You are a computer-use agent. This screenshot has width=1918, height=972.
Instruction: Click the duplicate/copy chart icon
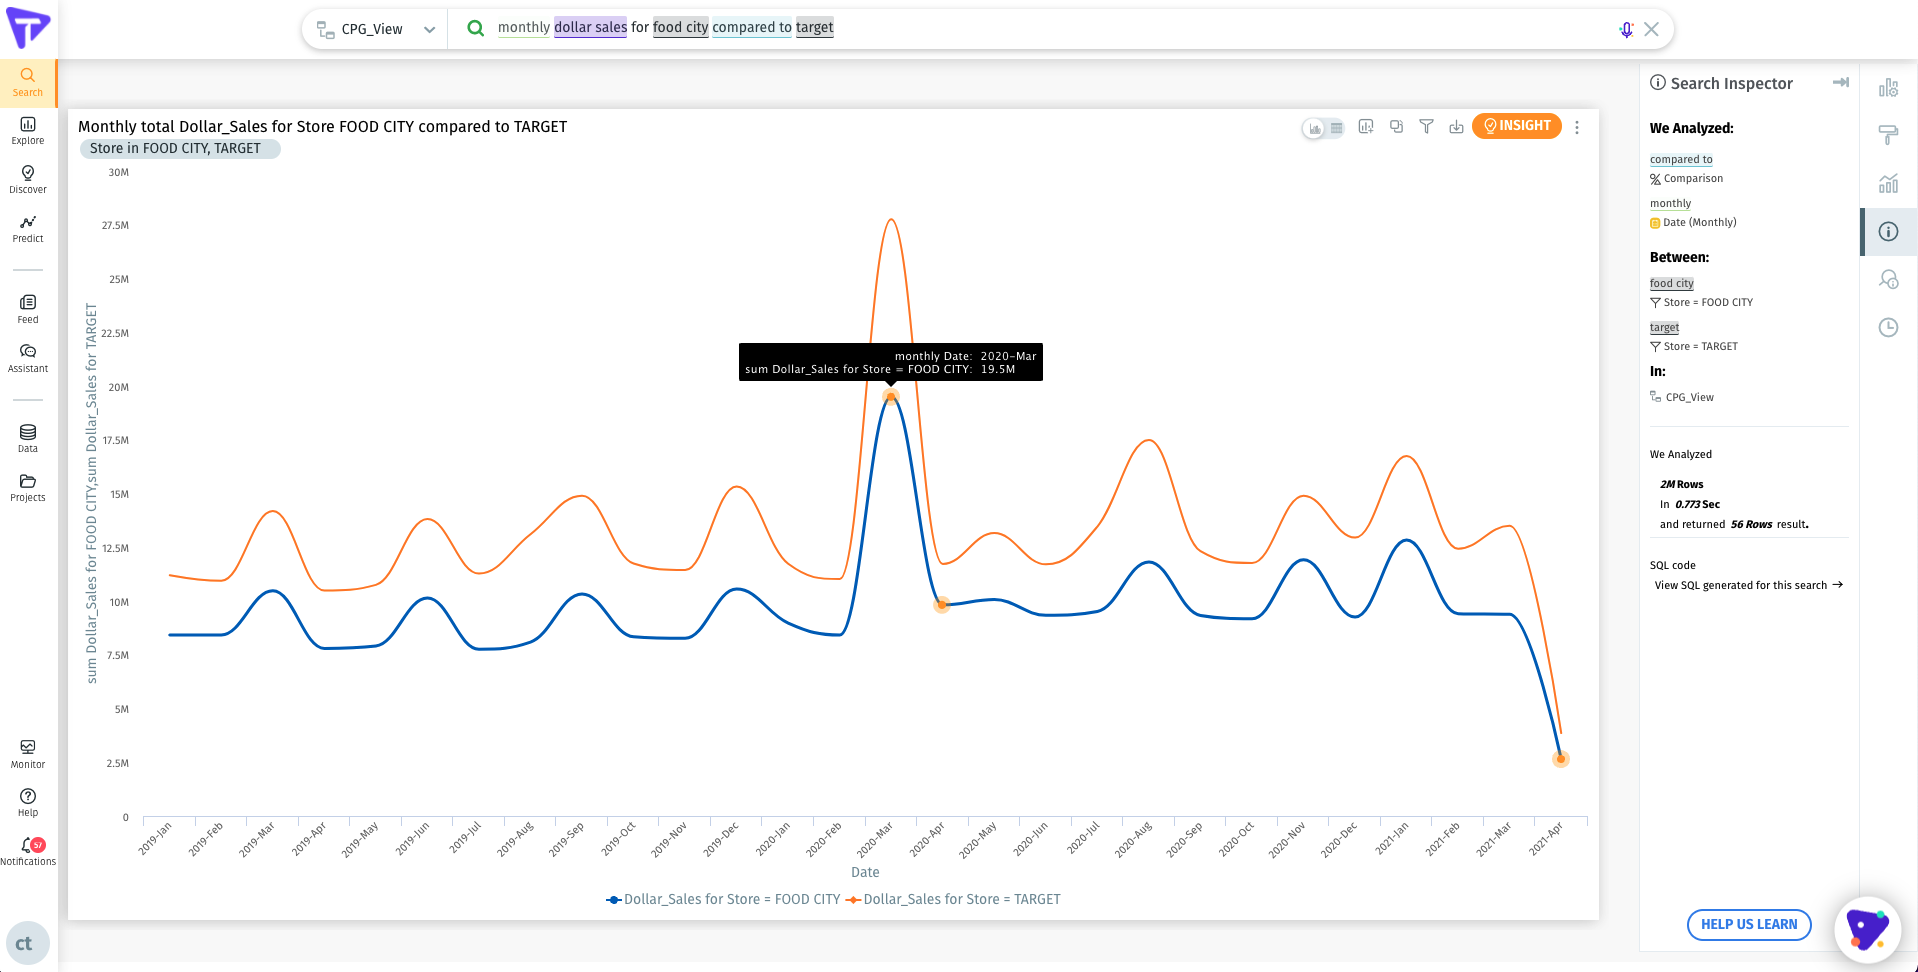1396,127
